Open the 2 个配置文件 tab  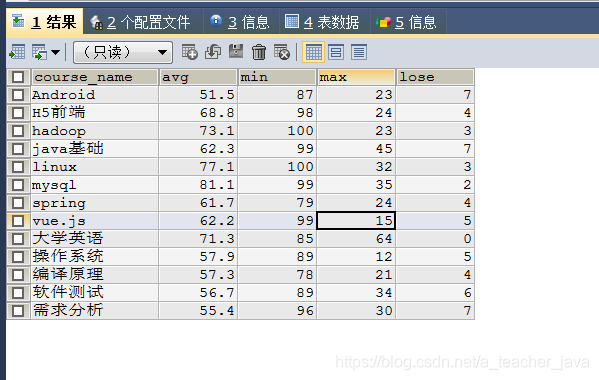tap(143, 22)
